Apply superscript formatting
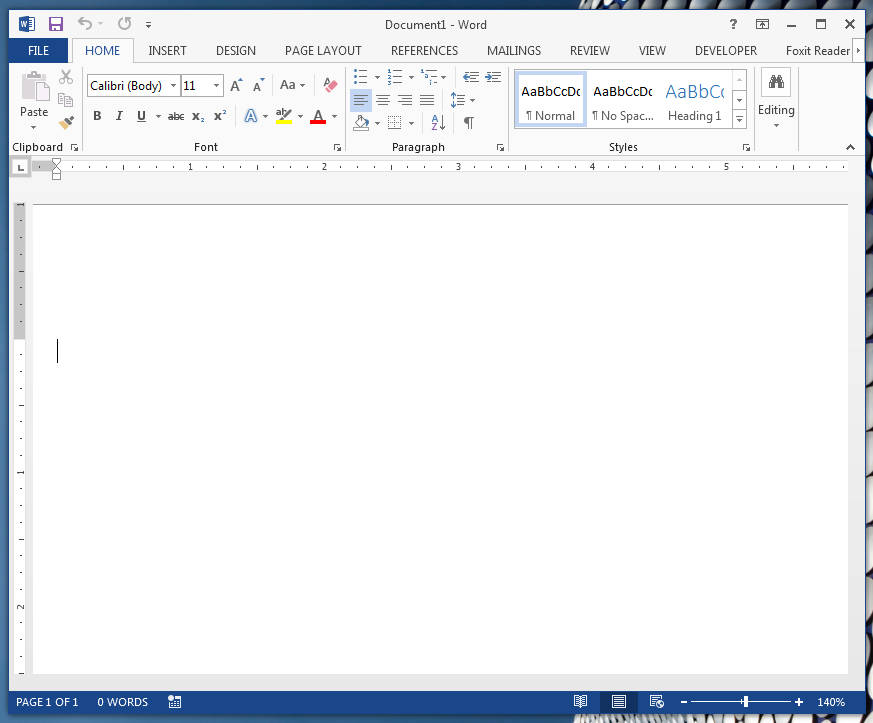 (x=220, y=116)
